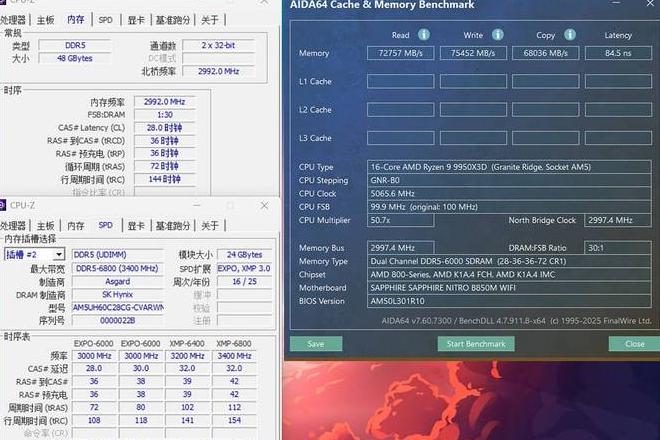Open 关于 tab in CPU-Z SPD window
This screenshot has height=440, width=660.
[x=210, y=226]
